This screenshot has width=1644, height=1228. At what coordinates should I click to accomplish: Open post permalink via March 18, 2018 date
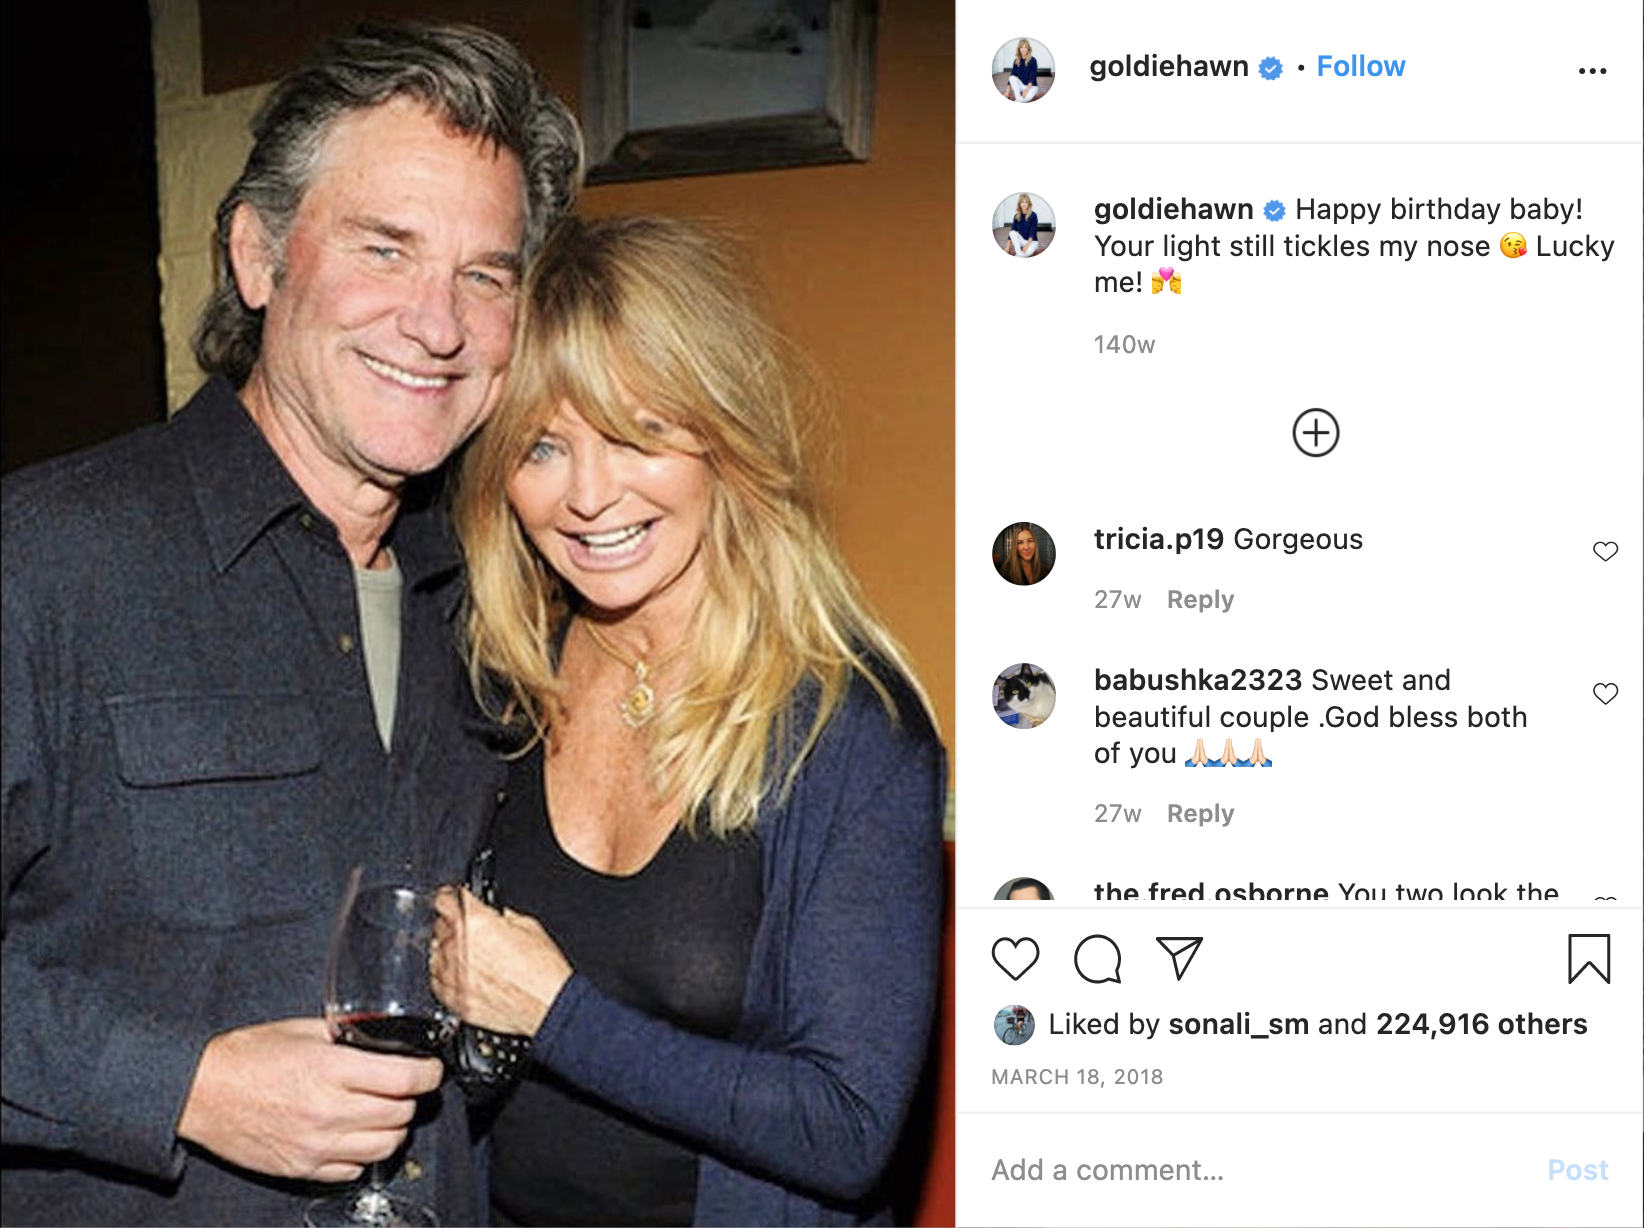1077,1077
